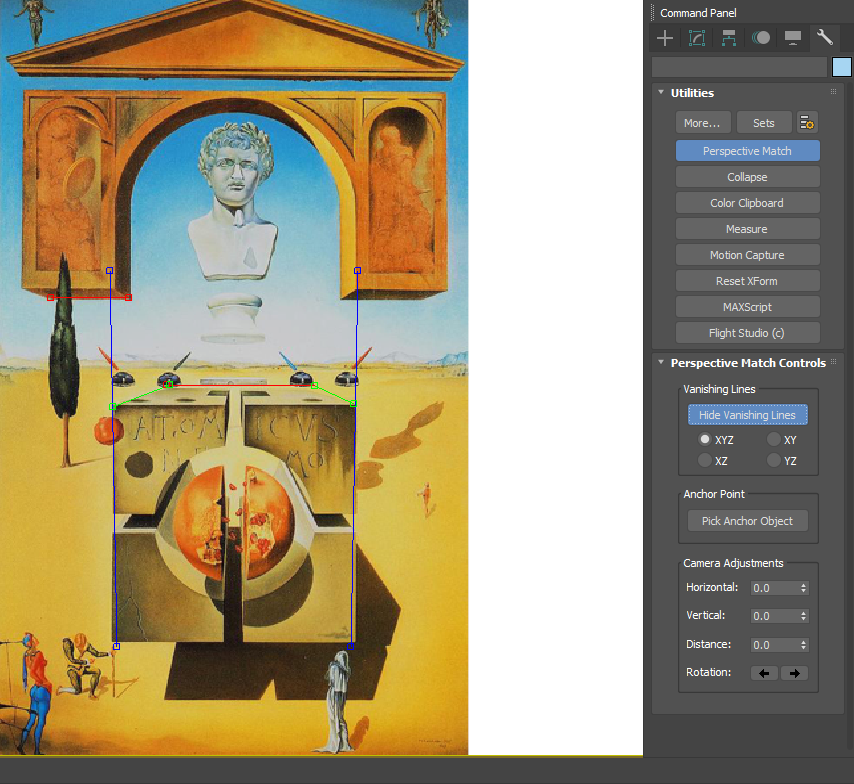The width and height of the screenshot is (854, 784).
Task: Collapse the Utilities rollout
Action: pos(661,93)
